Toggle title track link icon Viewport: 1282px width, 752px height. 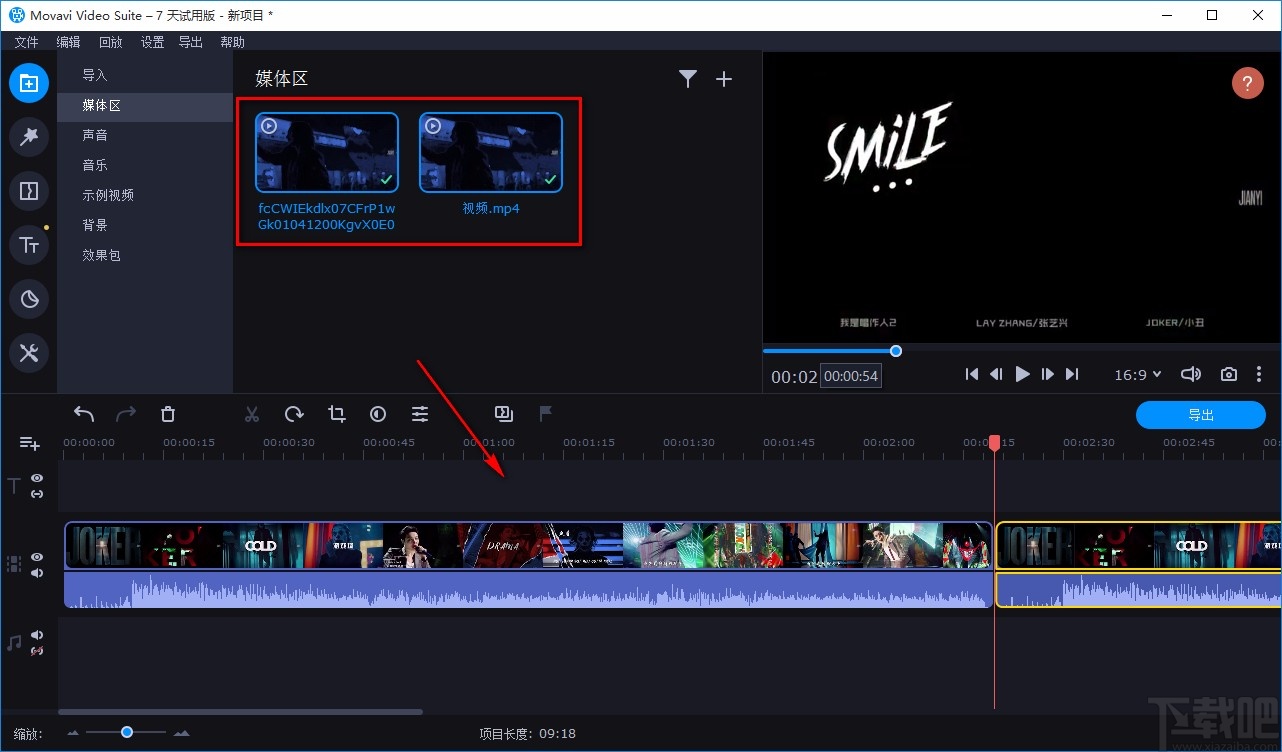coord(37,494)
